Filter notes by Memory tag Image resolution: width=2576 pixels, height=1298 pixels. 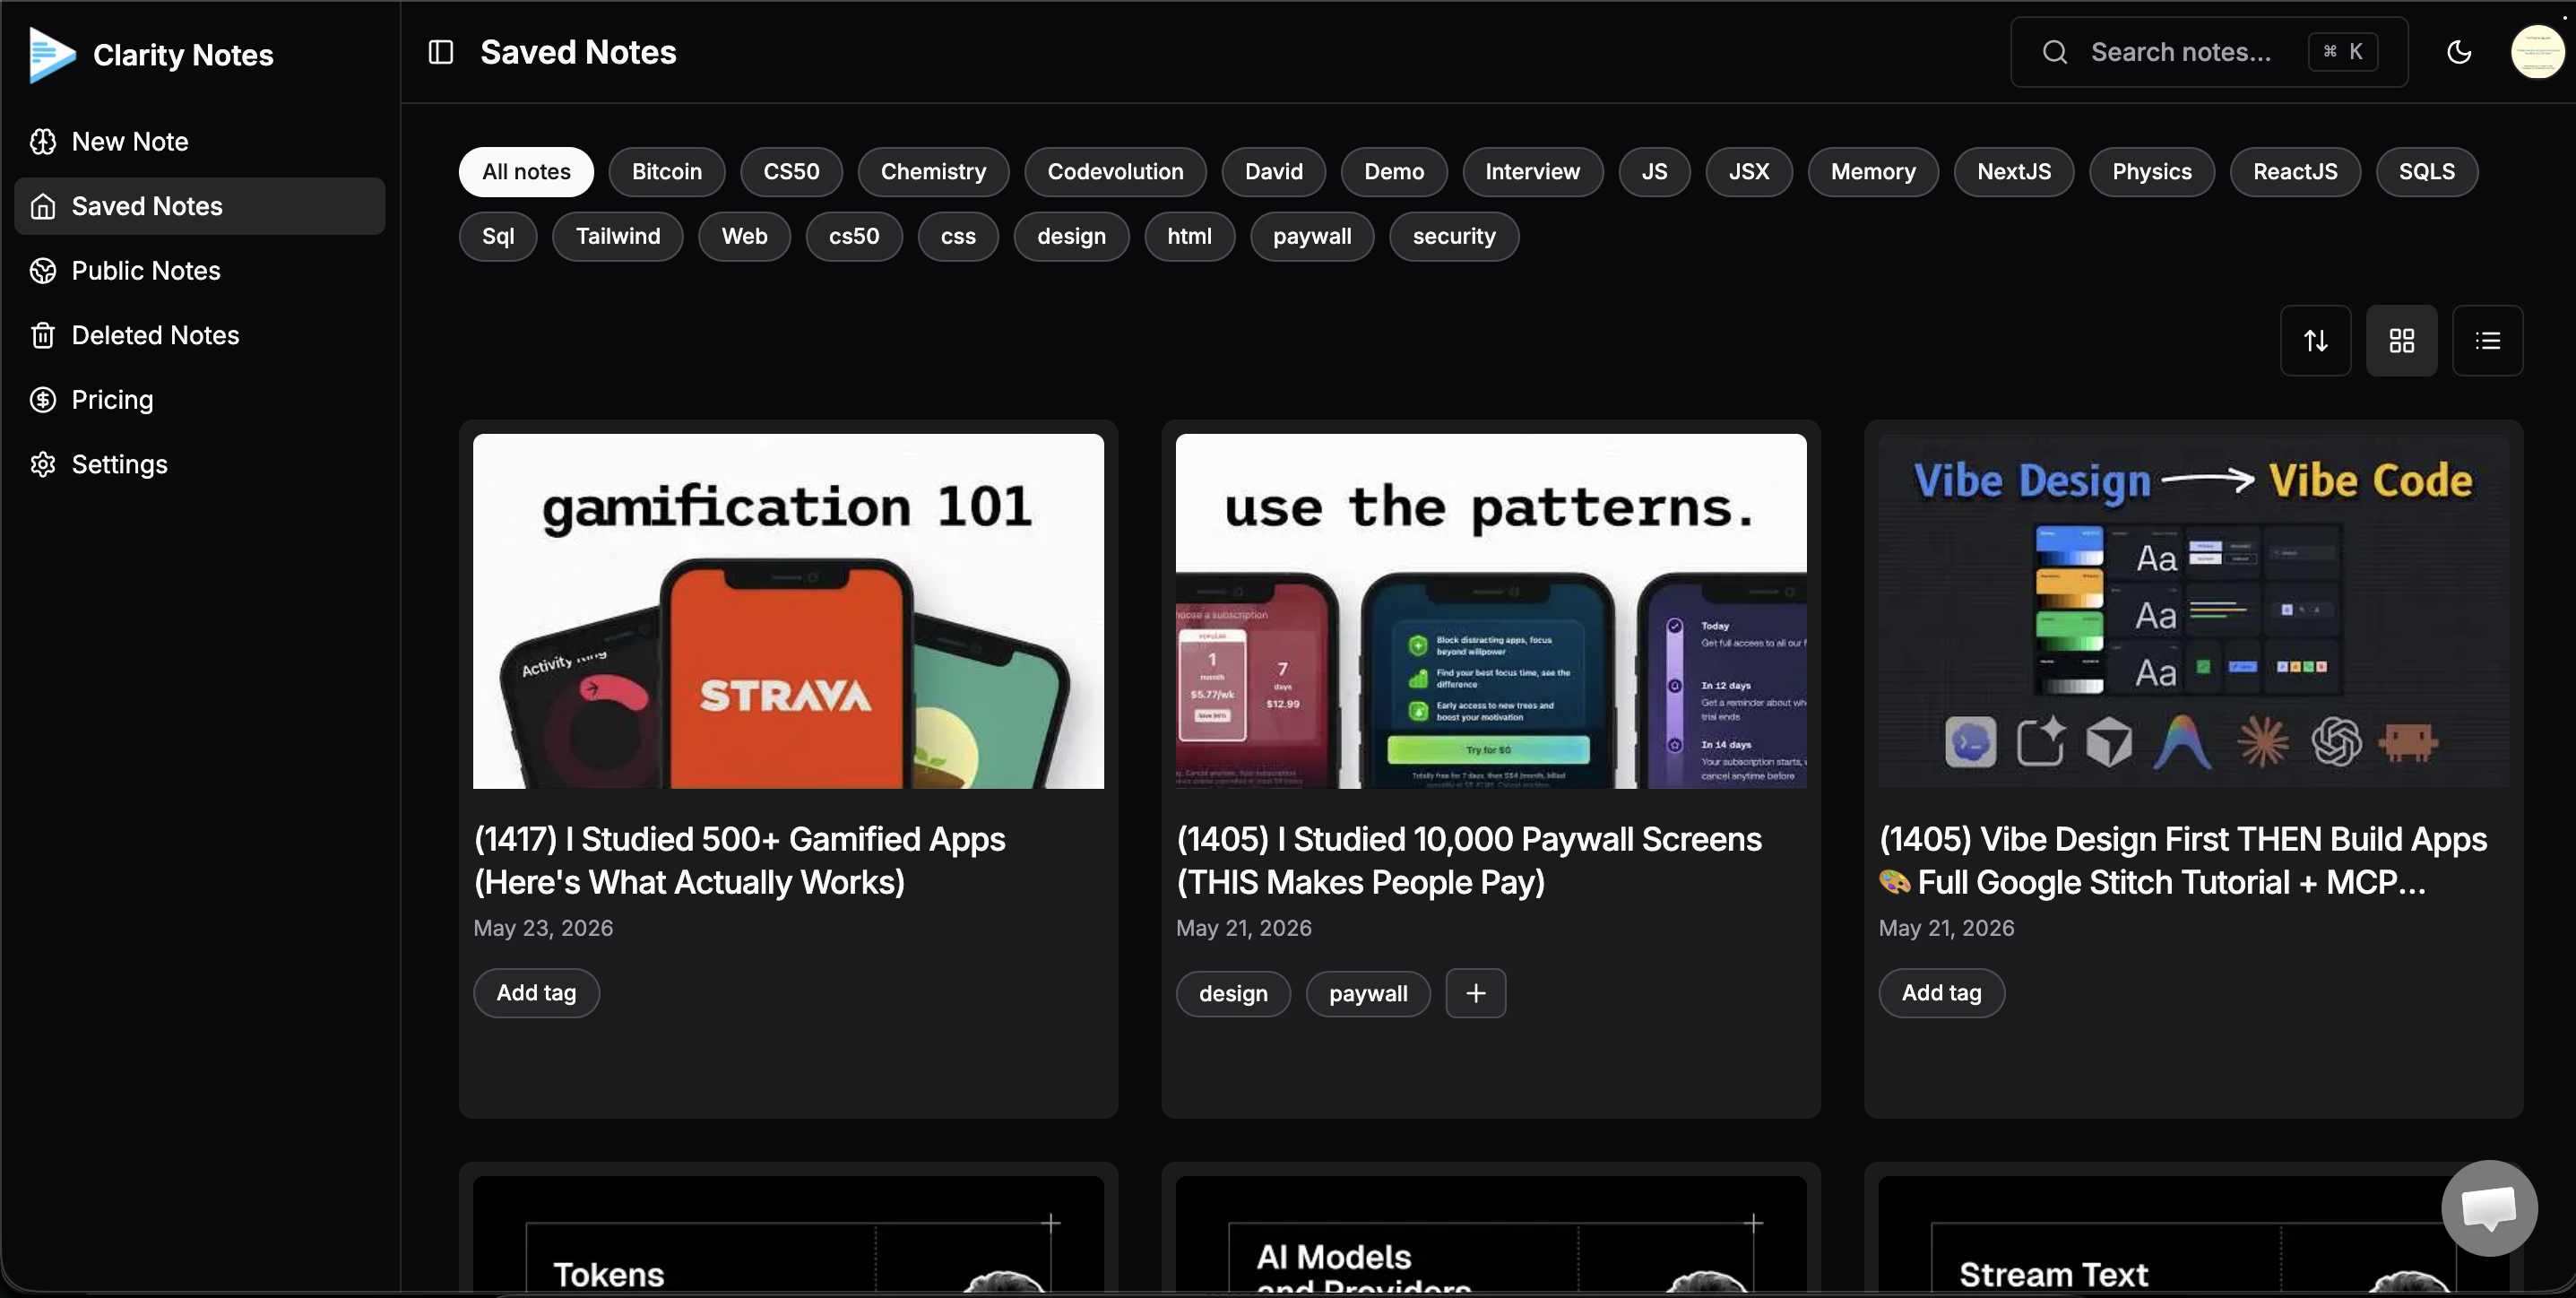[1873, 172]
